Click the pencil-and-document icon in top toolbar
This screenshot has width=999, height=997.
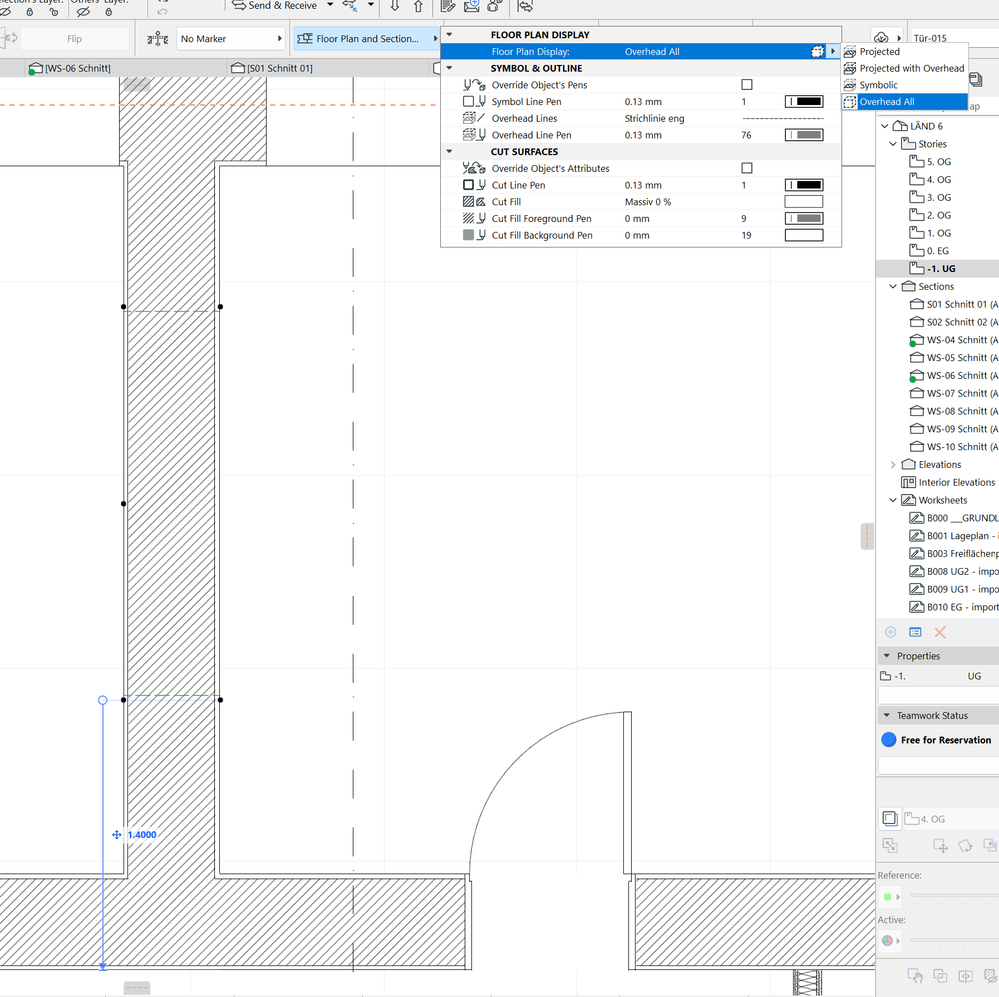tap(448, 6)
